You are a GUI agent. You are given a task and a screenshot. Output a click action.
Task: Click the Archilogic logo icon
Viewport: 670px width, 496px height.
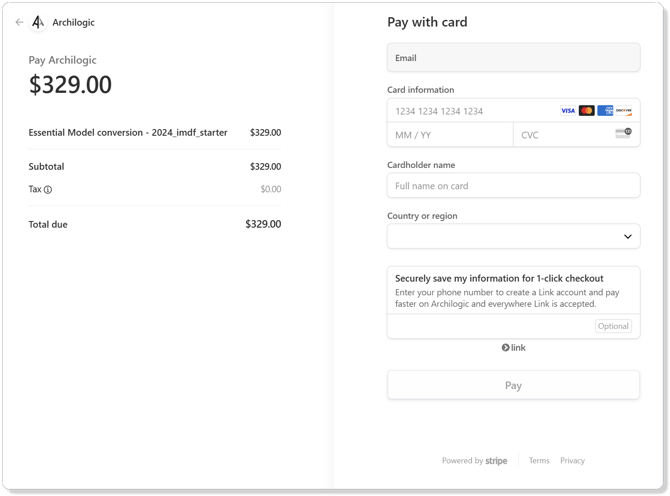38,22
